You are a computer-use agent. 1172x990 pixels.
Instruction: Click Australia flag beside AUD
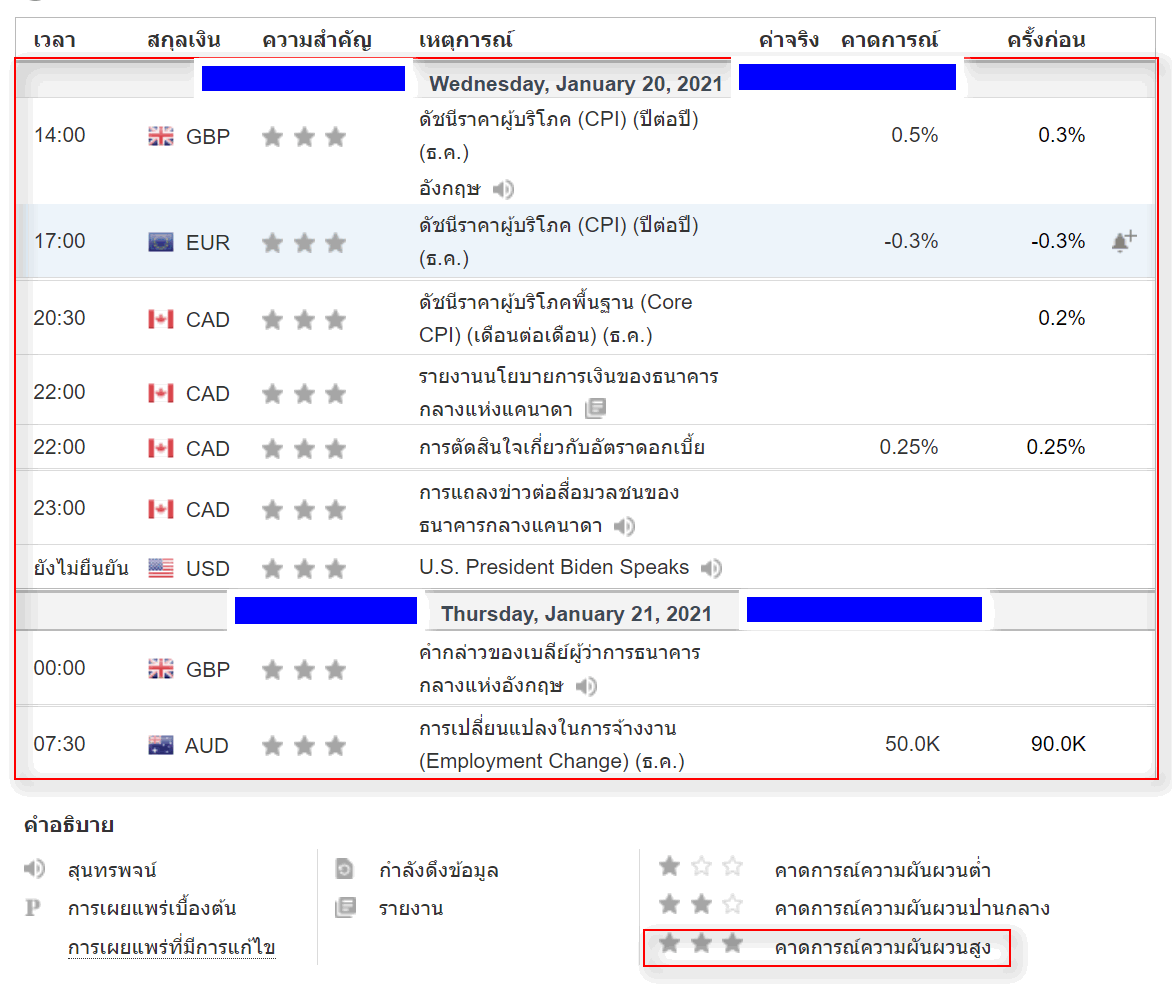coord(161,745)
